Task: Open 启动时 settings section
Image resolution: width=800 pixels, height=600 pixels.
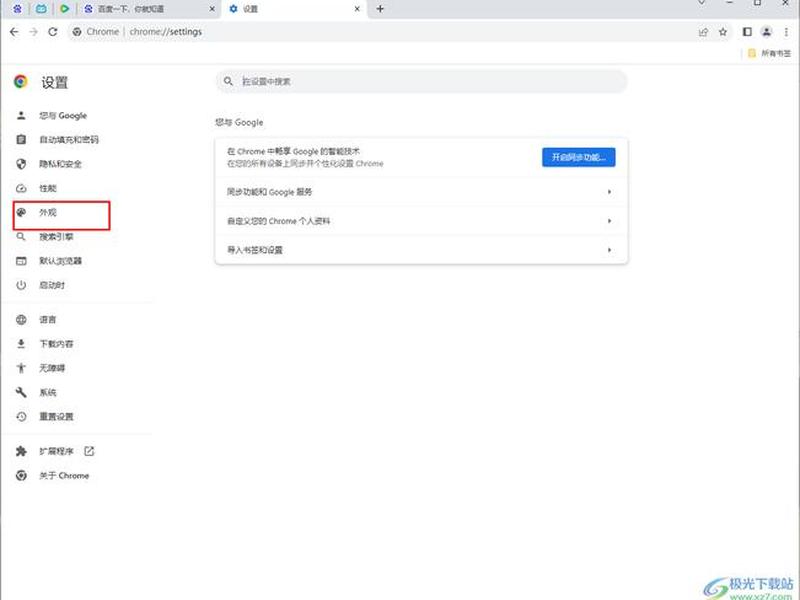Action: tap(52, 285)
